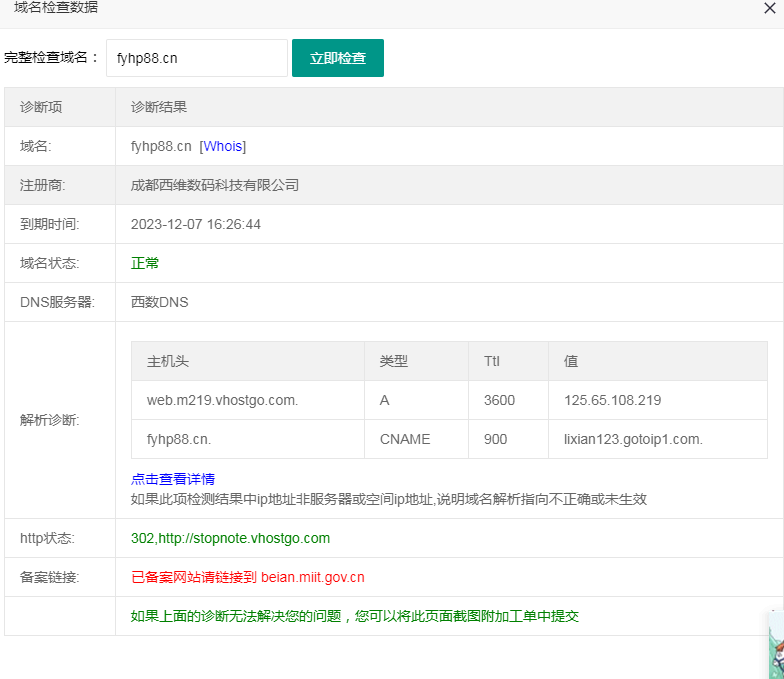This screenshot has height=679, width=784.
Task: Click the CNAME record type cell
Action: coord(405,439)
